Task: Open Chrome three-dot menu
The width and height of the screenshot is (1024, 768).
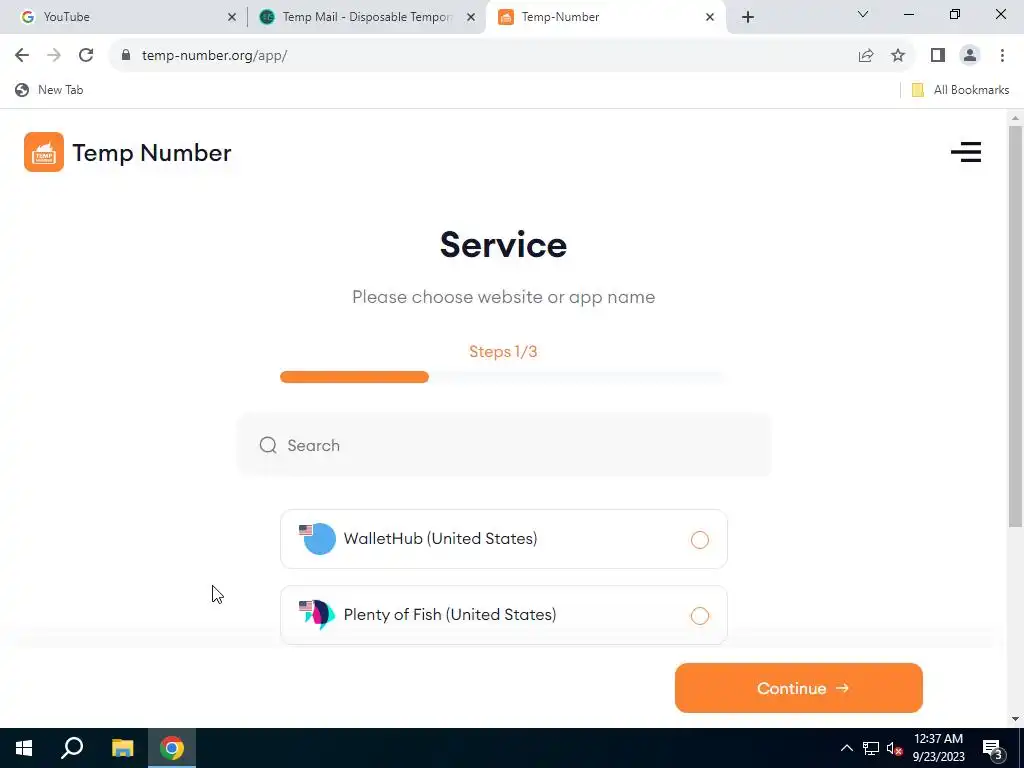Action: pyautogui.click(x=1002, y=56)
